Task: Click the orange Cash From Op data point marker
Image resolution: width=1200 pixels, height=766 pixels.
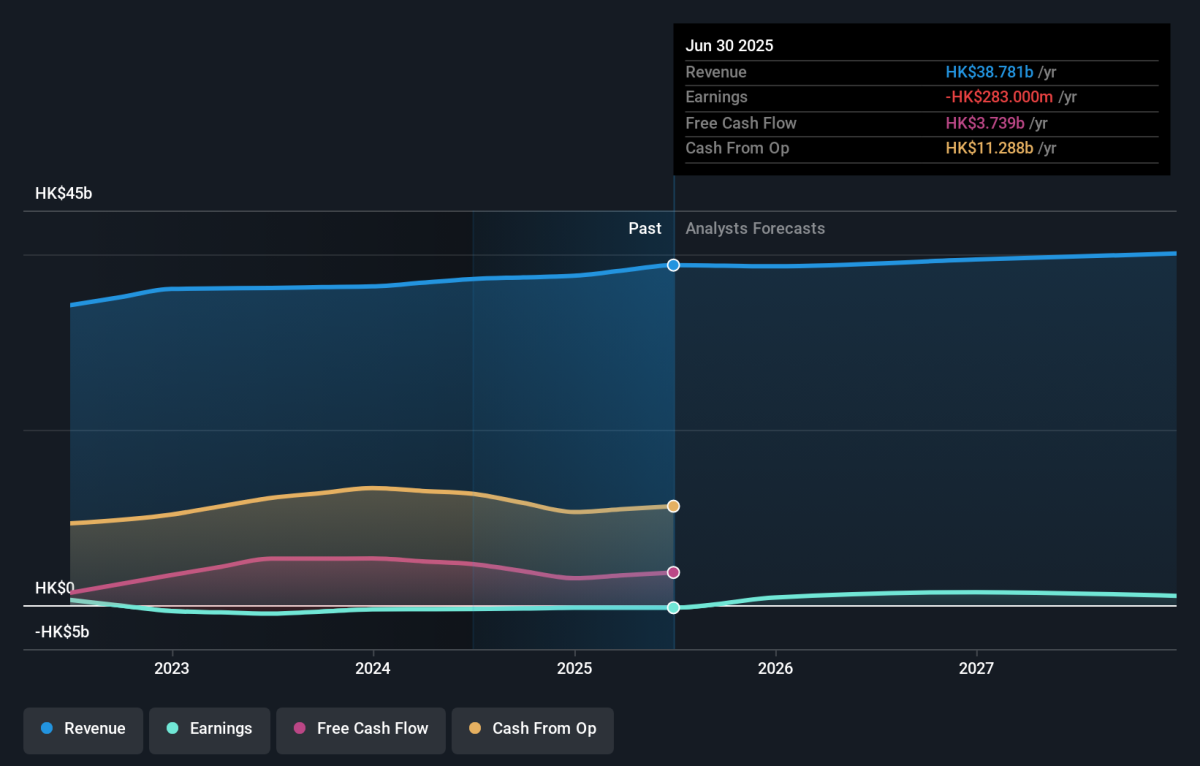Action: (x=673, y=506)
